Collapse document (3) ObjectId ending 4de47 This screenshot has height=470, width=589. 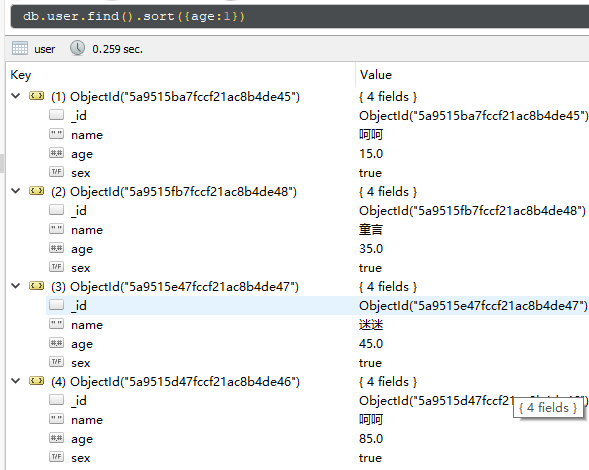tap(16, 286)
